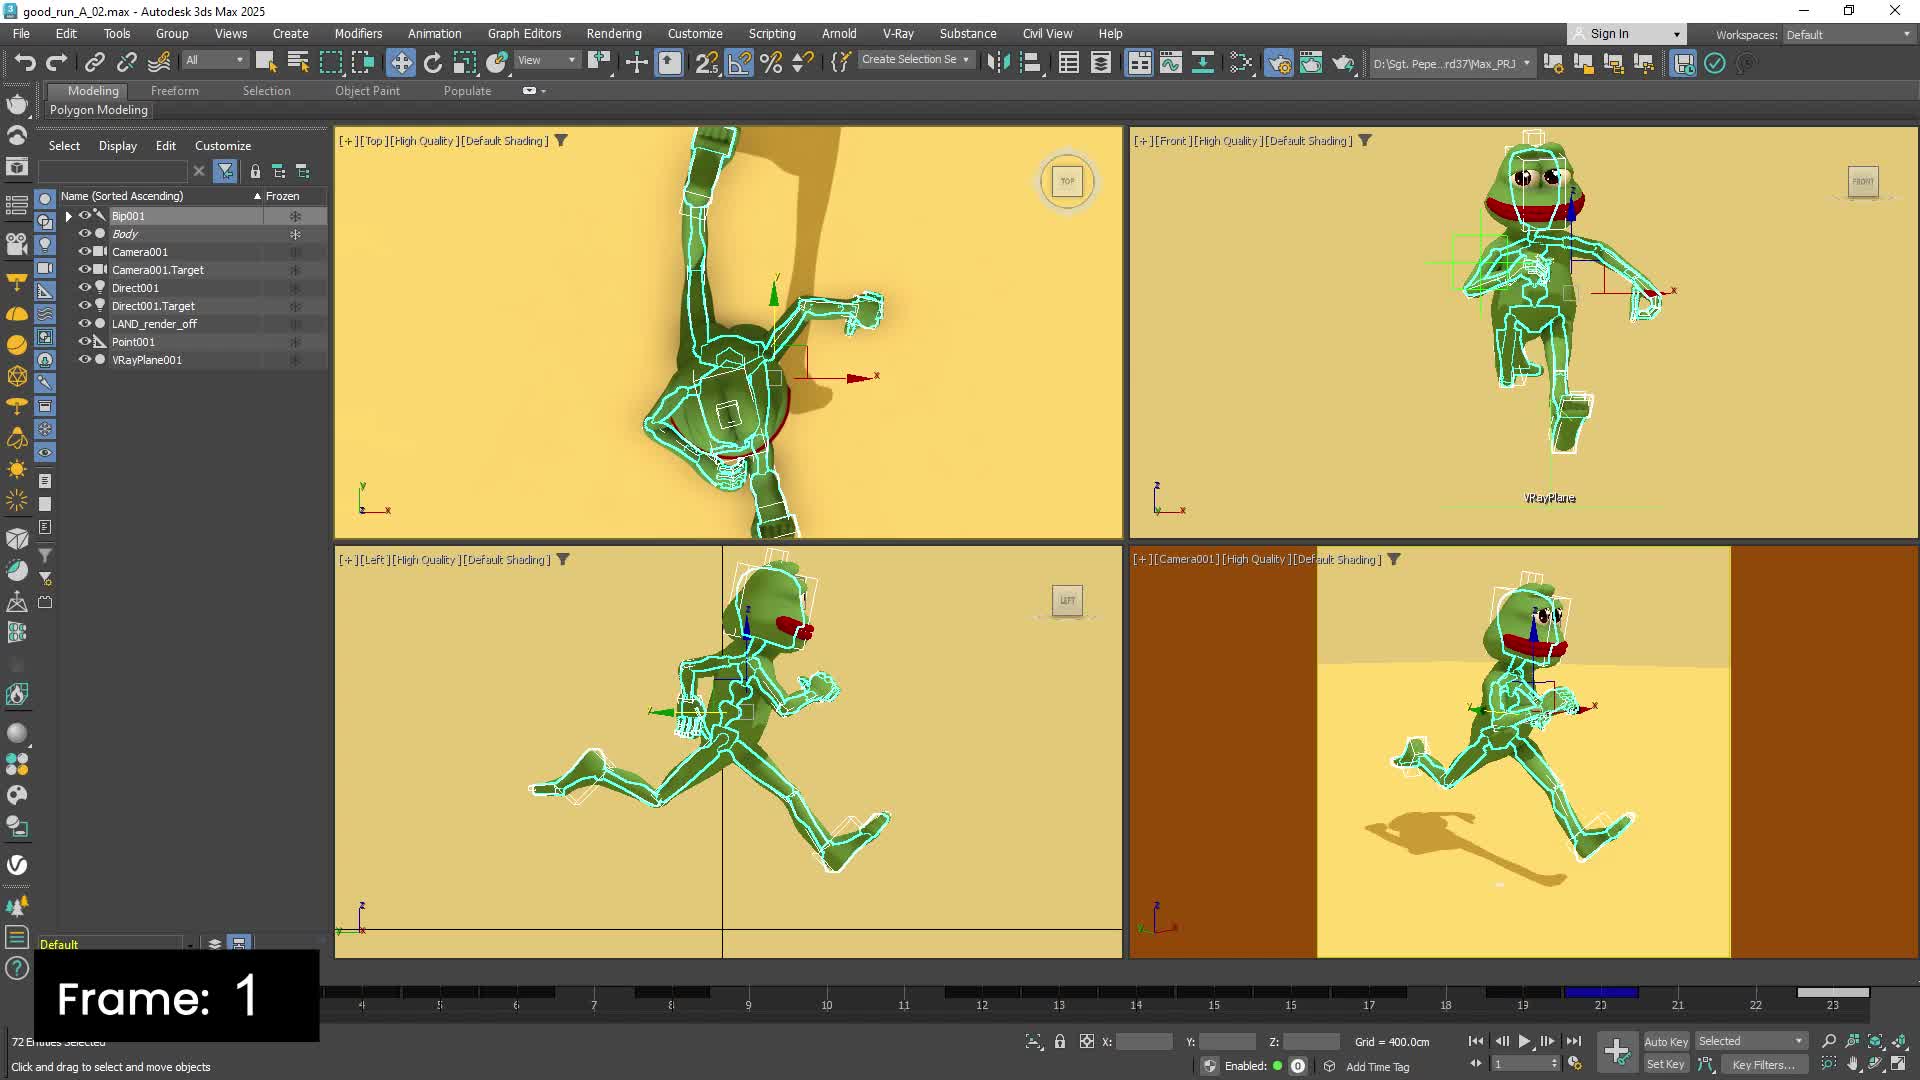The height and width of the screenshot is (1080, 1920).
Task: Open the Modifiers menu
Action: [x=358, y=33]
